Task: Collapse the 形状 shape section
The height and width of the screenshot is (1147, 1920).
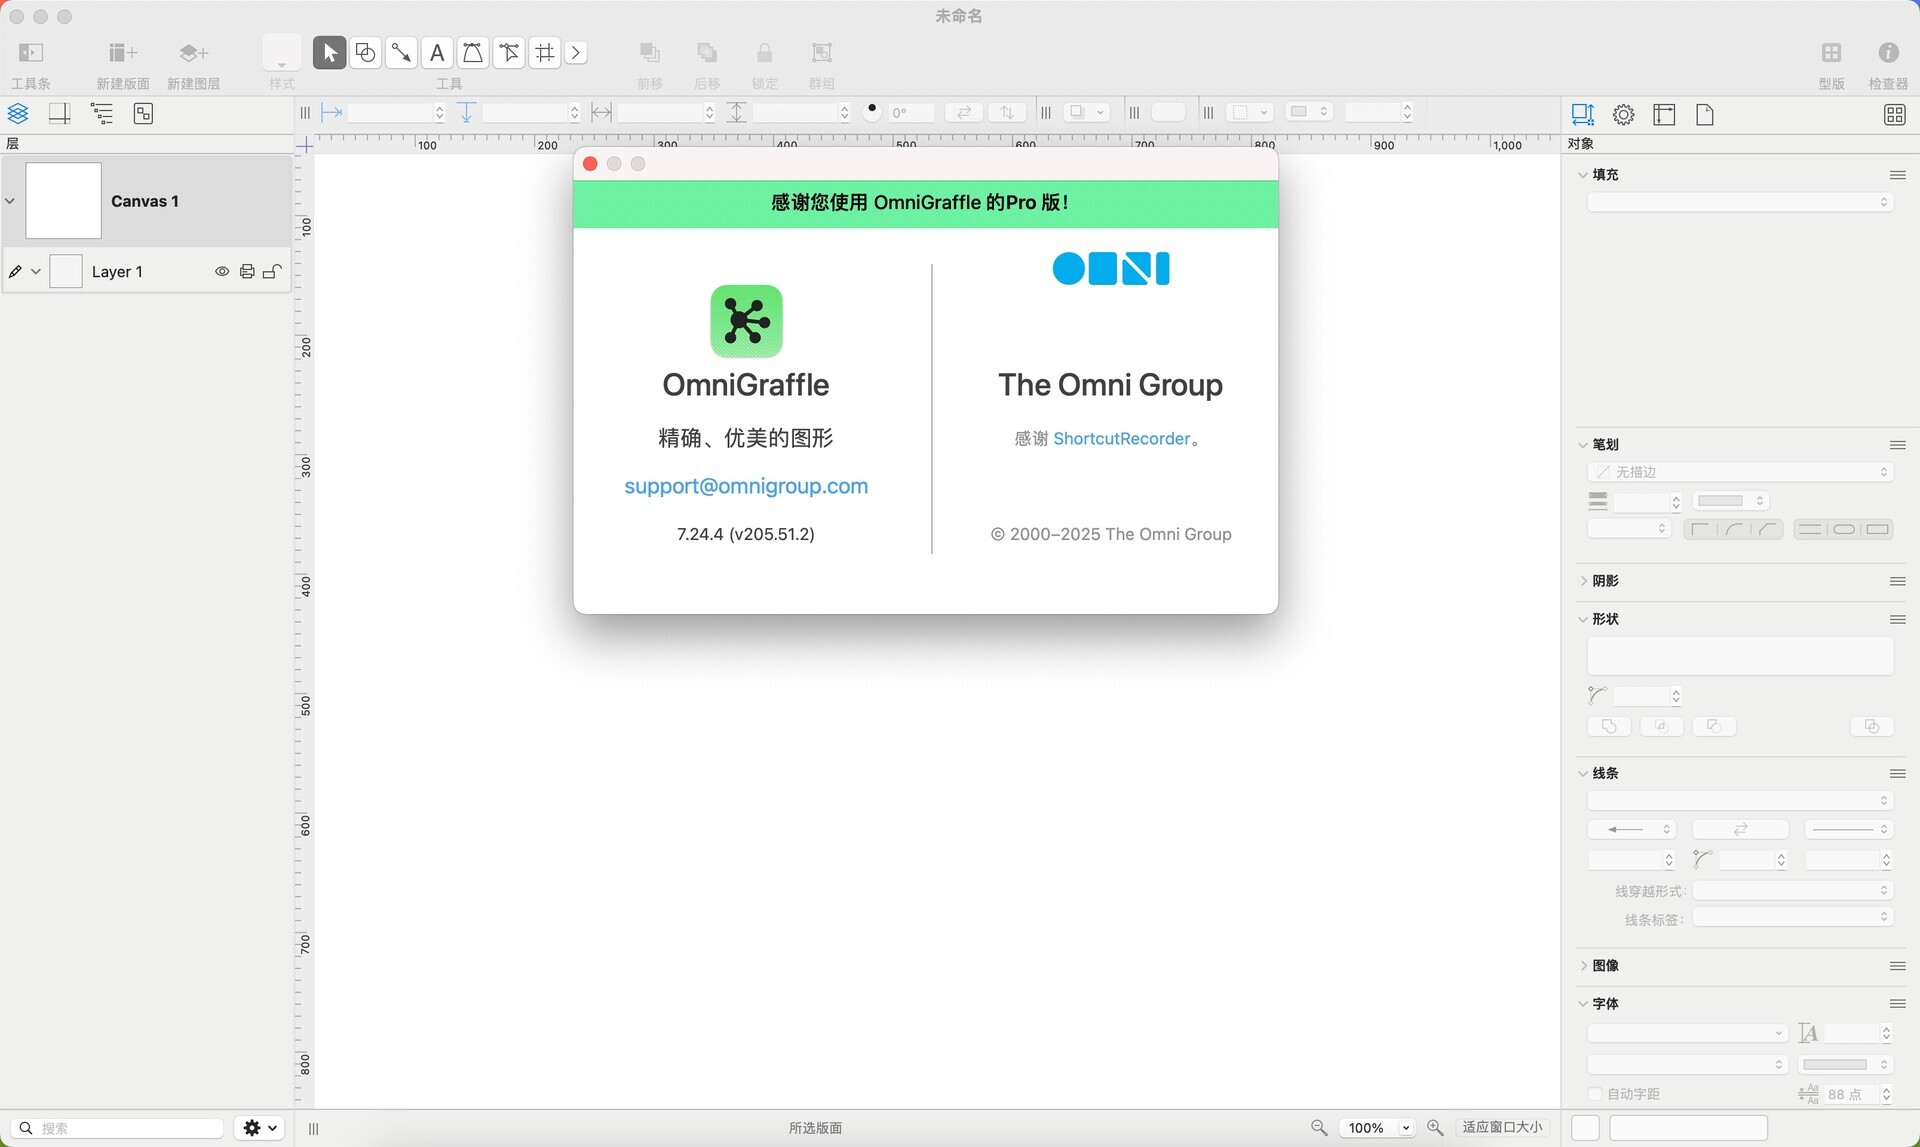Action: (x=1583, y=619)
